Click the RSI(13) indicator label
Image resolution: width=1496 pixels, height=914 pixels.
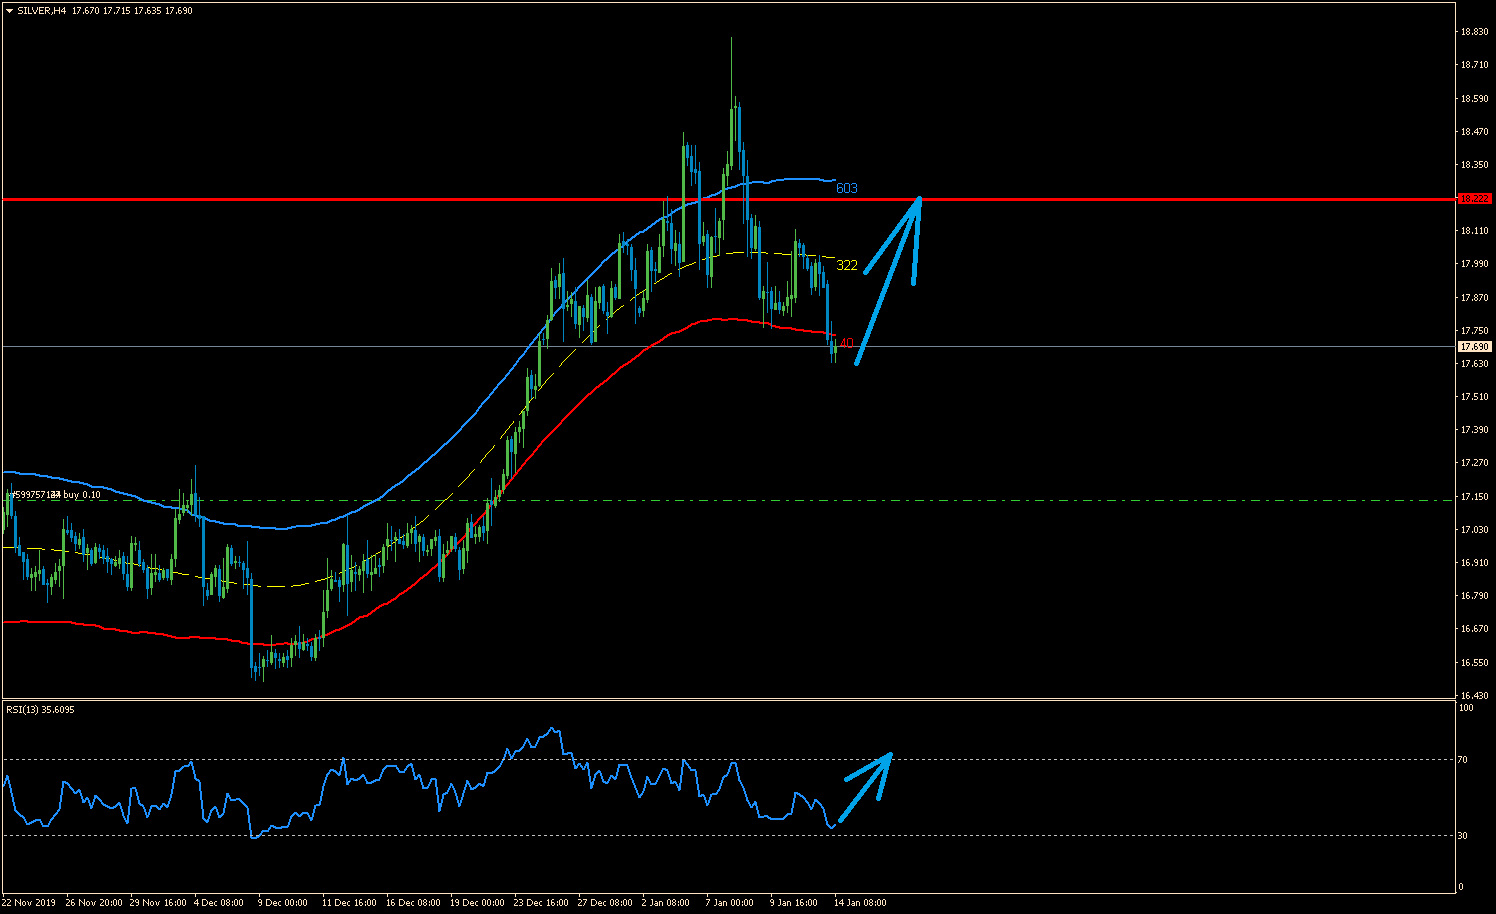40,710
